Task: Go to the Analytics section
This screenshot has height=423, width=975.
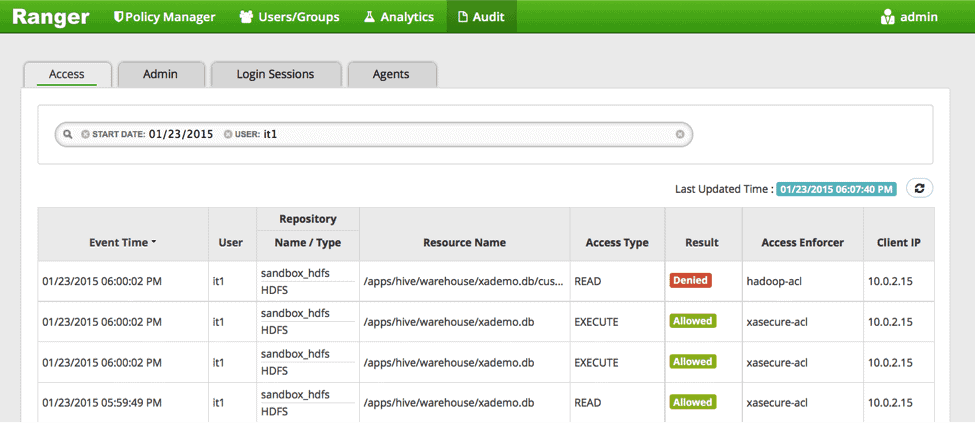Action: 398,17
